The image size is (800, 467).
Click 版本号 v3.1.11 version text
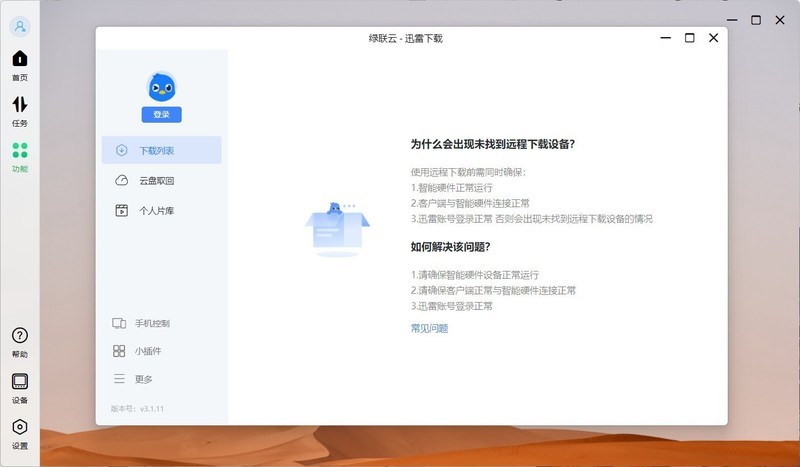click(x=137, y=408)
